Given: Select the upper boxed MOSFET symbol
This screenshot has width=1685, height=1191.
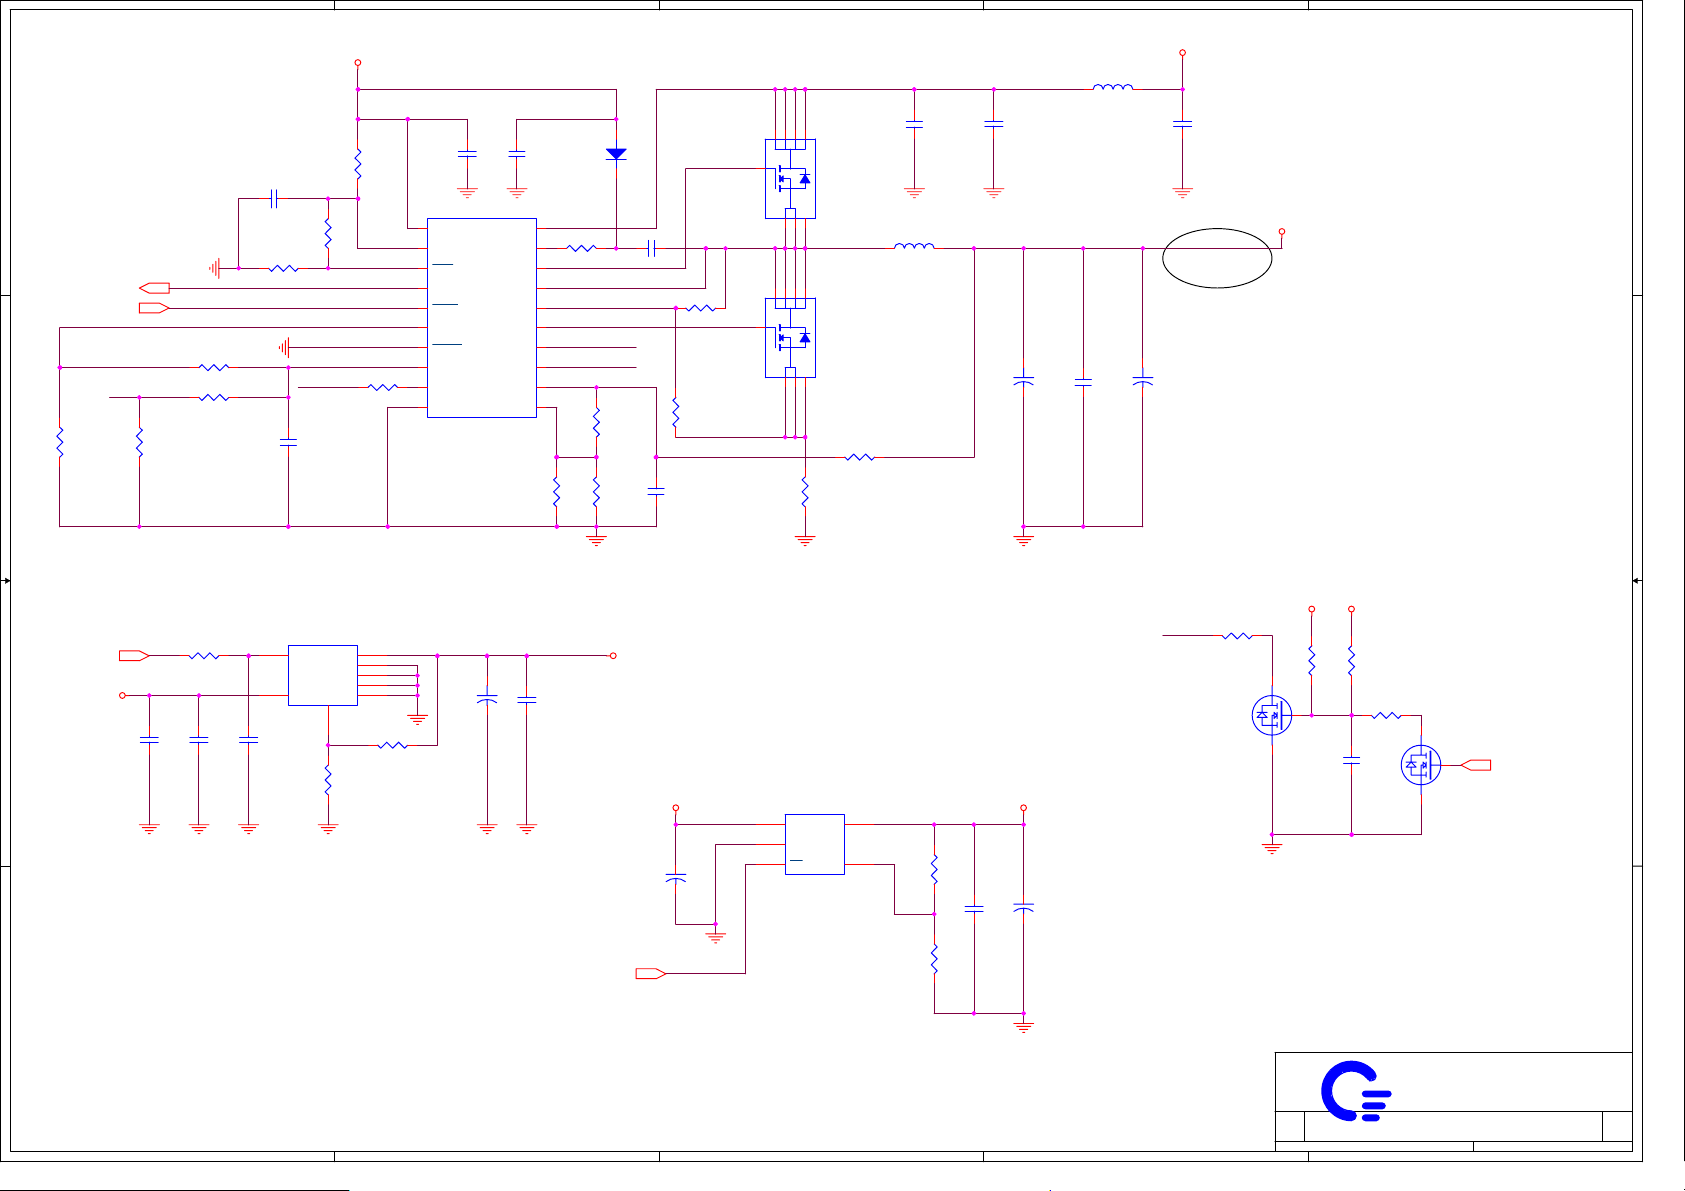Looking at the screenshot, I should coord(790,179).
